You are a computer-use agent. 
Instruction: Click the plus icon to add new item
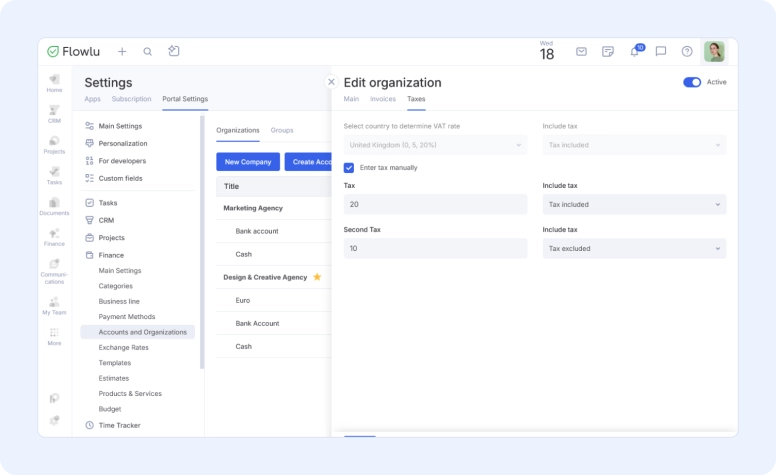122,52
